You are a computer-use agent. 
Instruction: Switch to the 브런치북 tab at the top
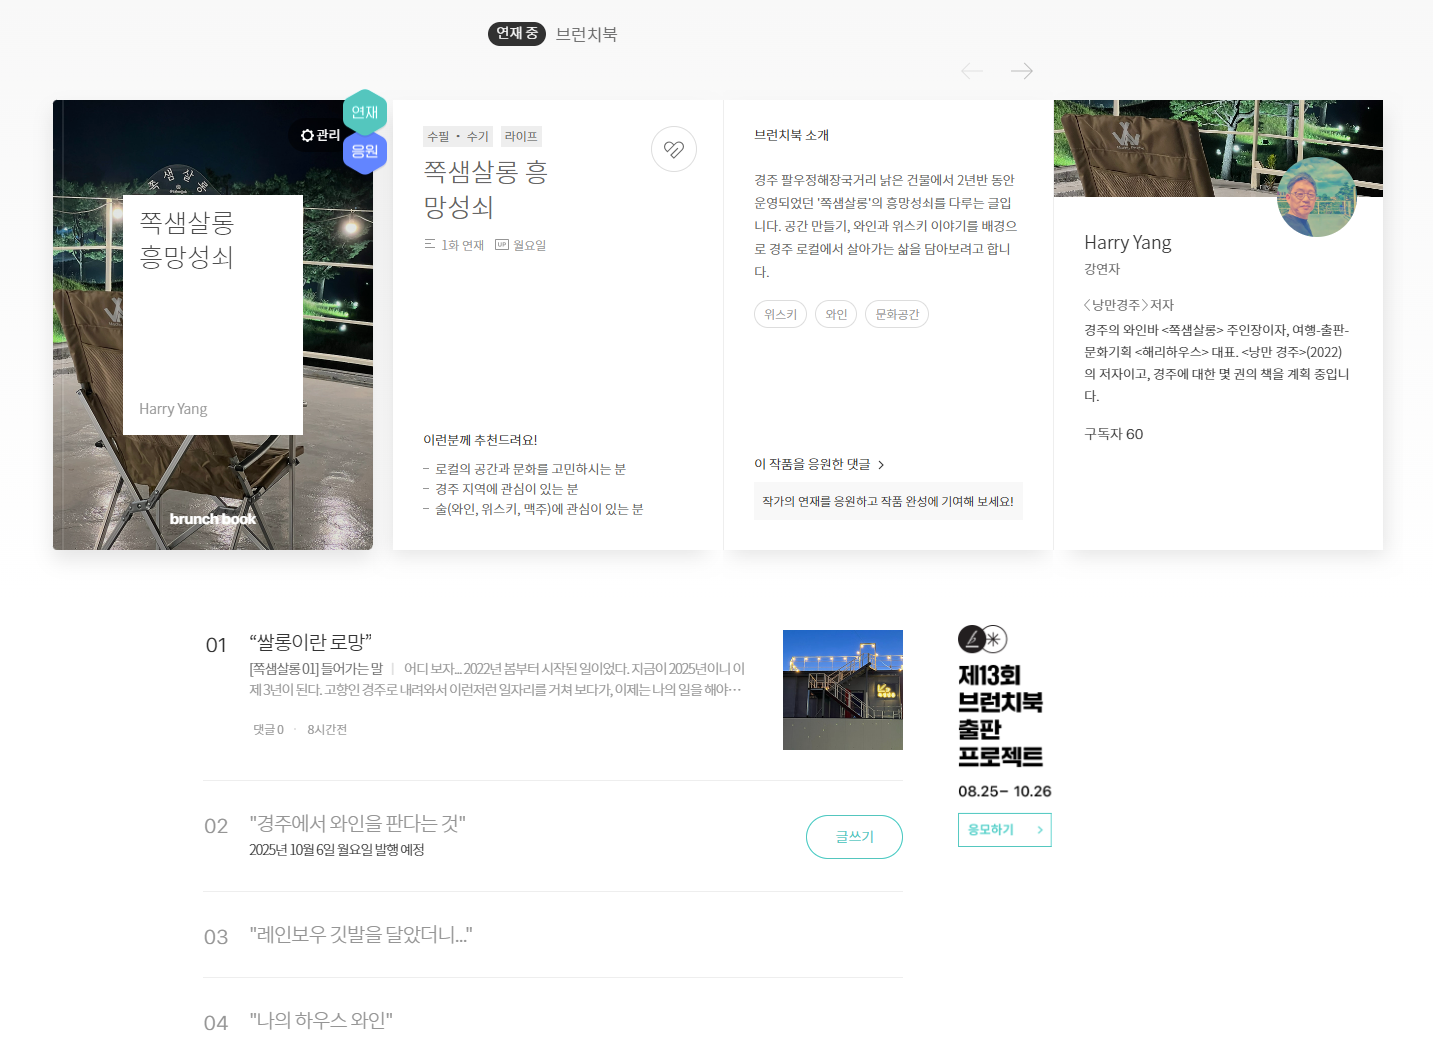[x=587, y=33]
